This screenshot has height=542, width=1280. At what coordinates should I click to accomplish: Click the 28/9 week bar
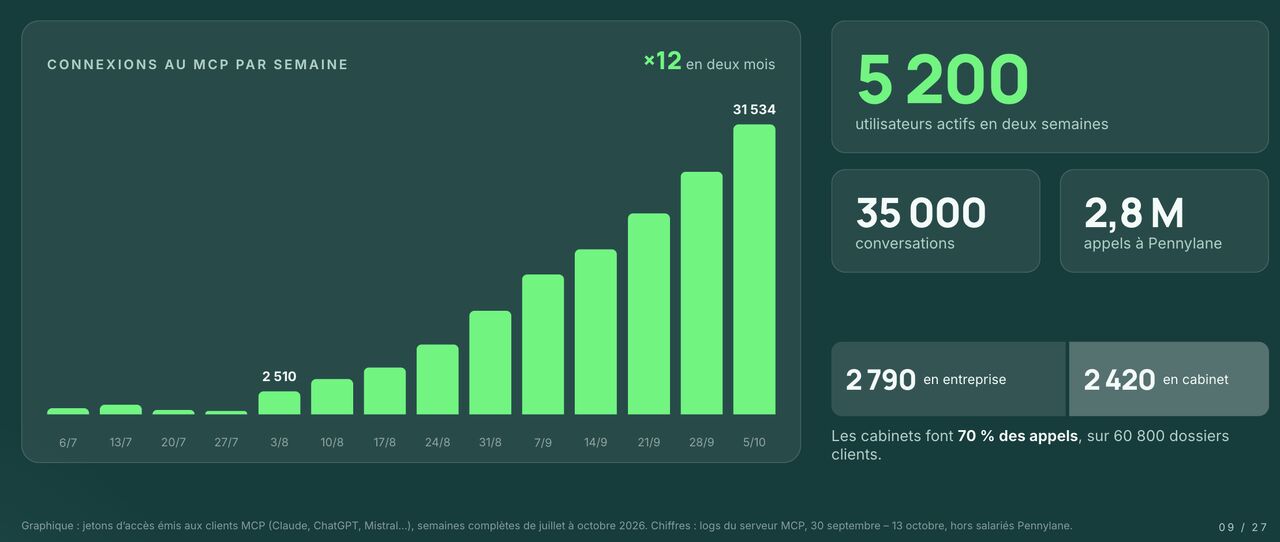702,293
